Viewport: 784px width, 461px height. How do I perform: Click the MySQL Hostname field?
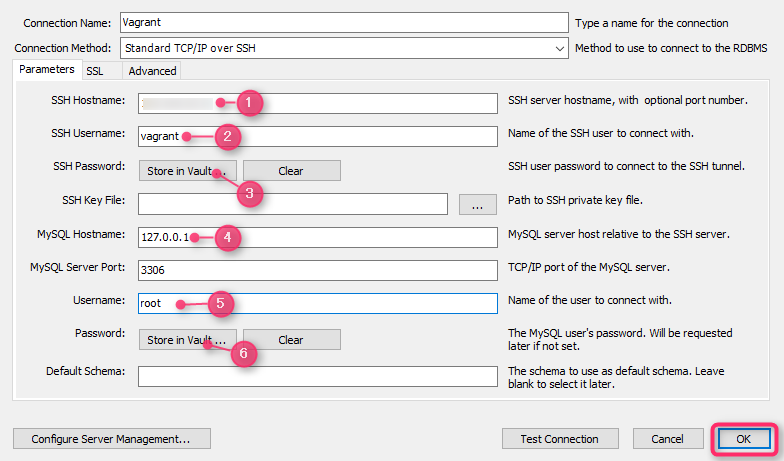(x=318, y=237)
